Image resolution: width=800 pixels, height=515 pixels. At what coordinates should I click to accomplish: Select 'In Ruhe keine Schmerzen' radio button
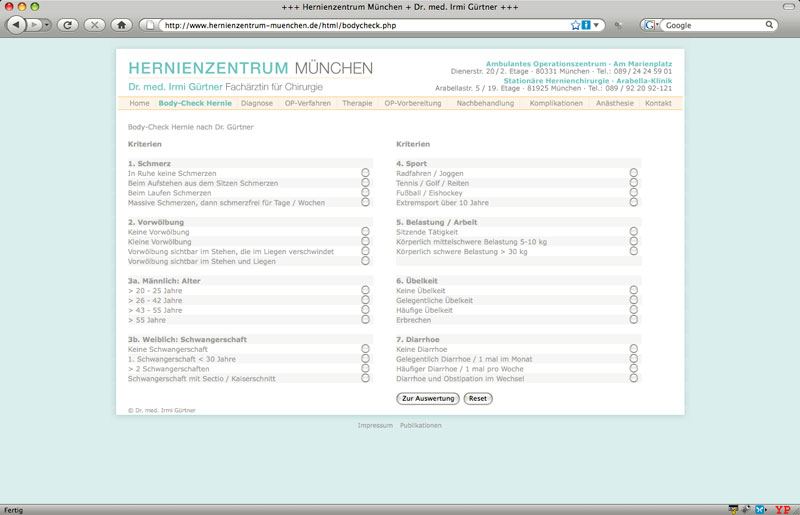tap(365, 173)
